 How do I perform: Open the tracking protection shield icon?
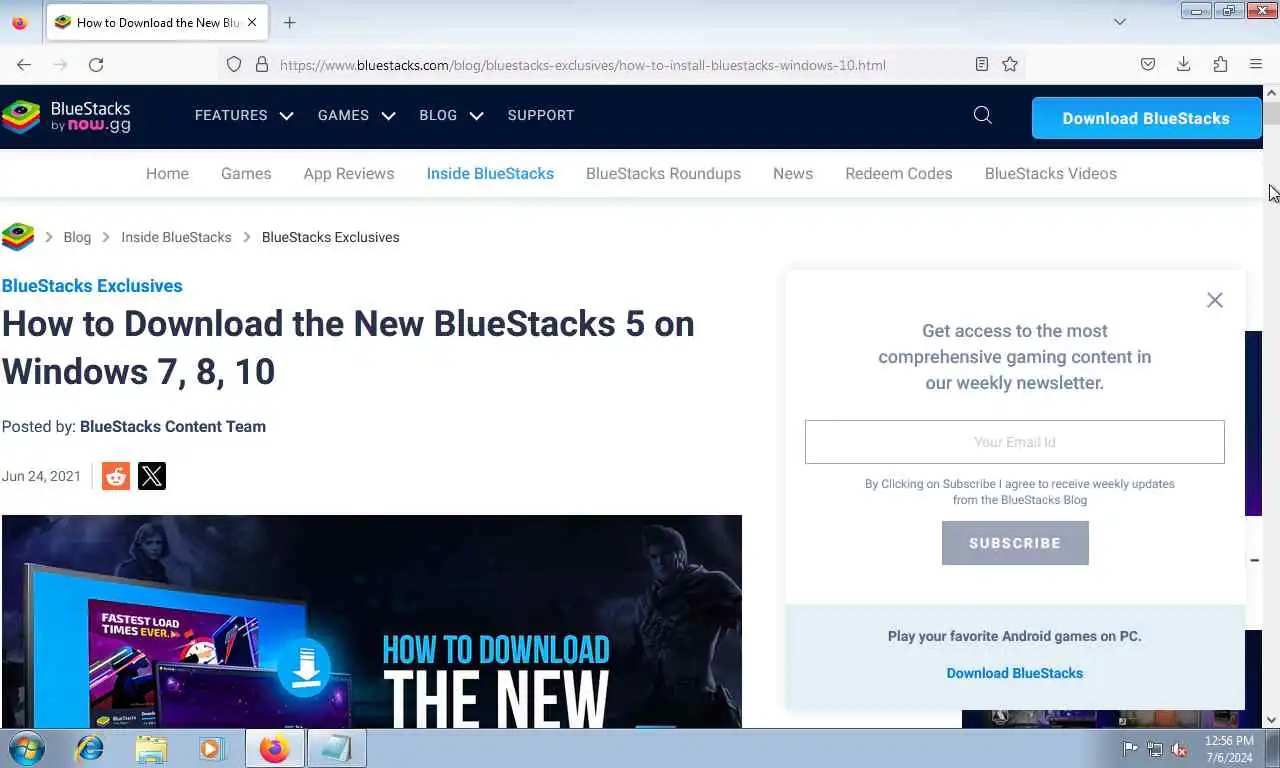tap(234, 64)
